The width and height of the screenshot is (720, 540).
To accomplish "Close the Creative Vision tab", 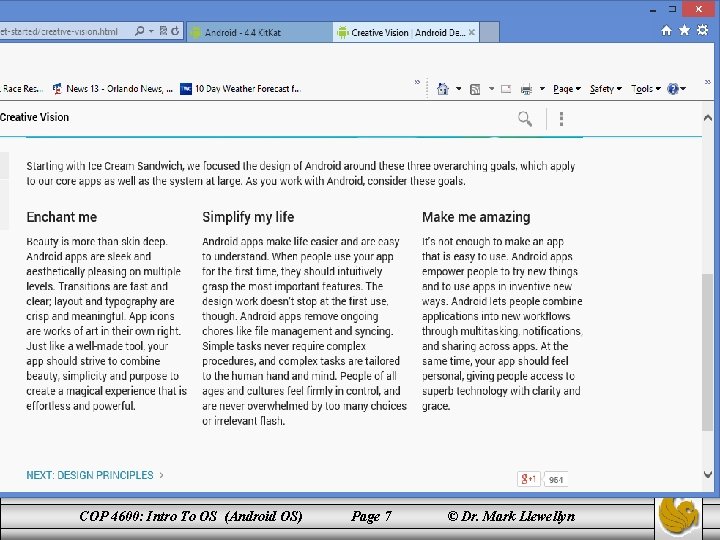I will [x=472, y=33].
